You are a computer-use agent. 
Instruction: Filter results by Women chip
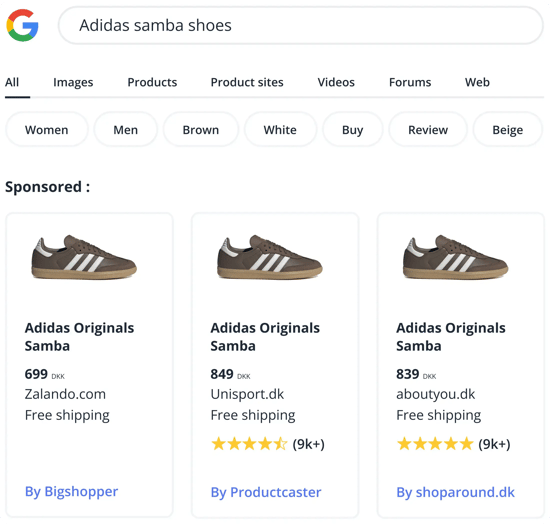click(x=47, y=130)
